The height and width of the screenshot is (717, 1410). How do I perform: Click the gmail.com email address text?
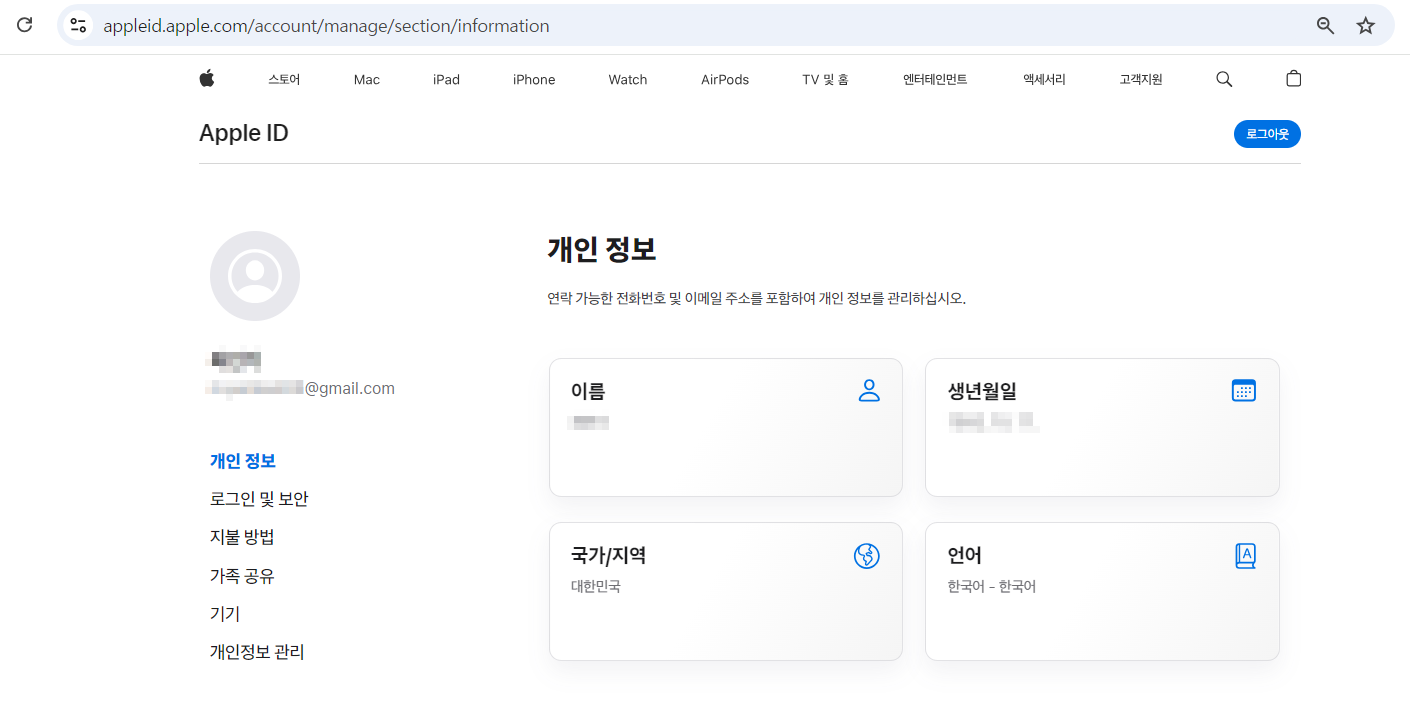300,389
